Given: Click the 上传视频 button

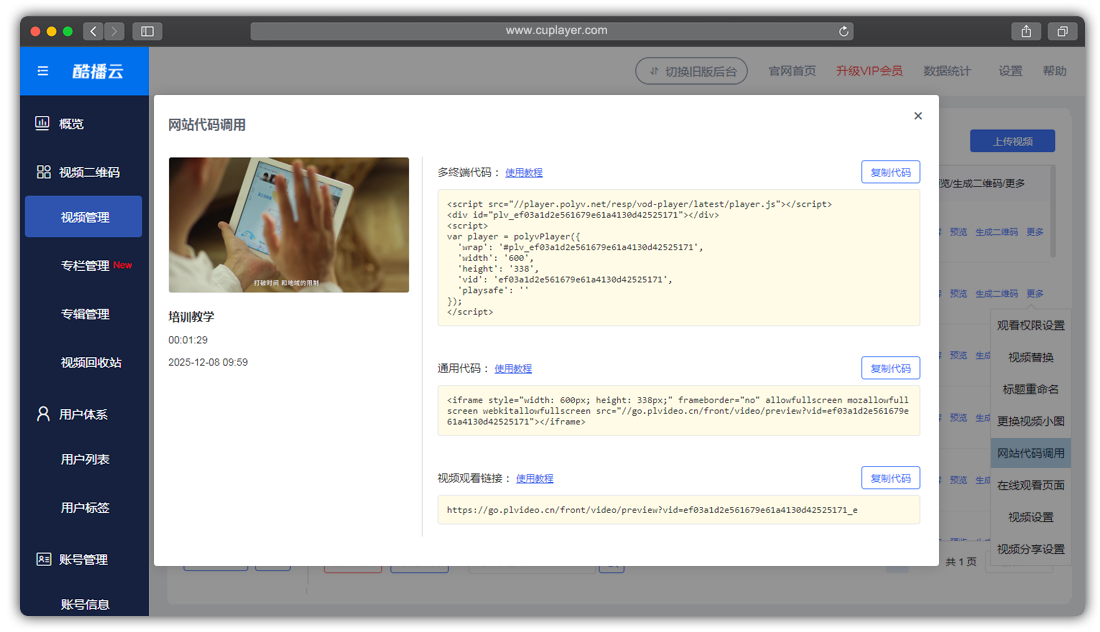Looking at the screenshot, I should [1012, 141].
